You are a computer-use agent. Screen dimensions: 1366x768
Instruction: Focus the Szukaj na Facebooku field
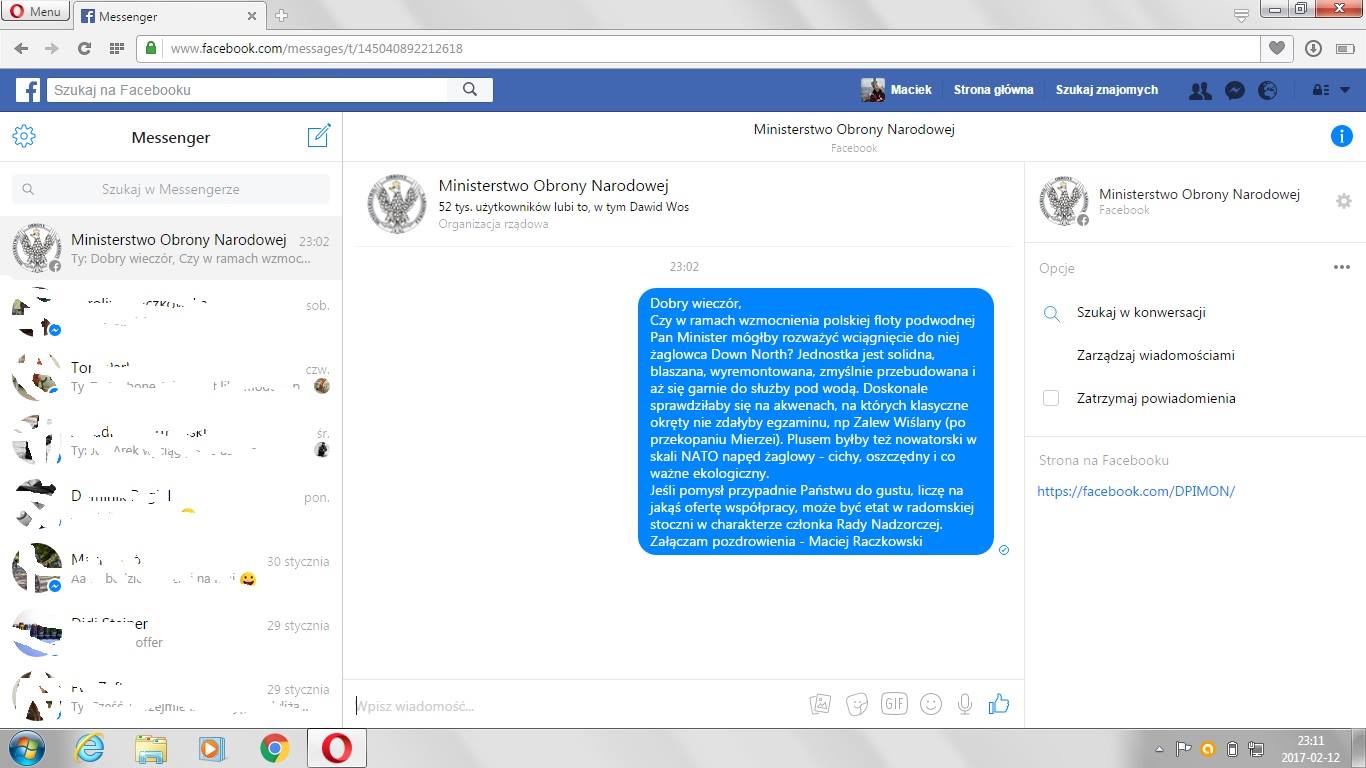[247, 90]
